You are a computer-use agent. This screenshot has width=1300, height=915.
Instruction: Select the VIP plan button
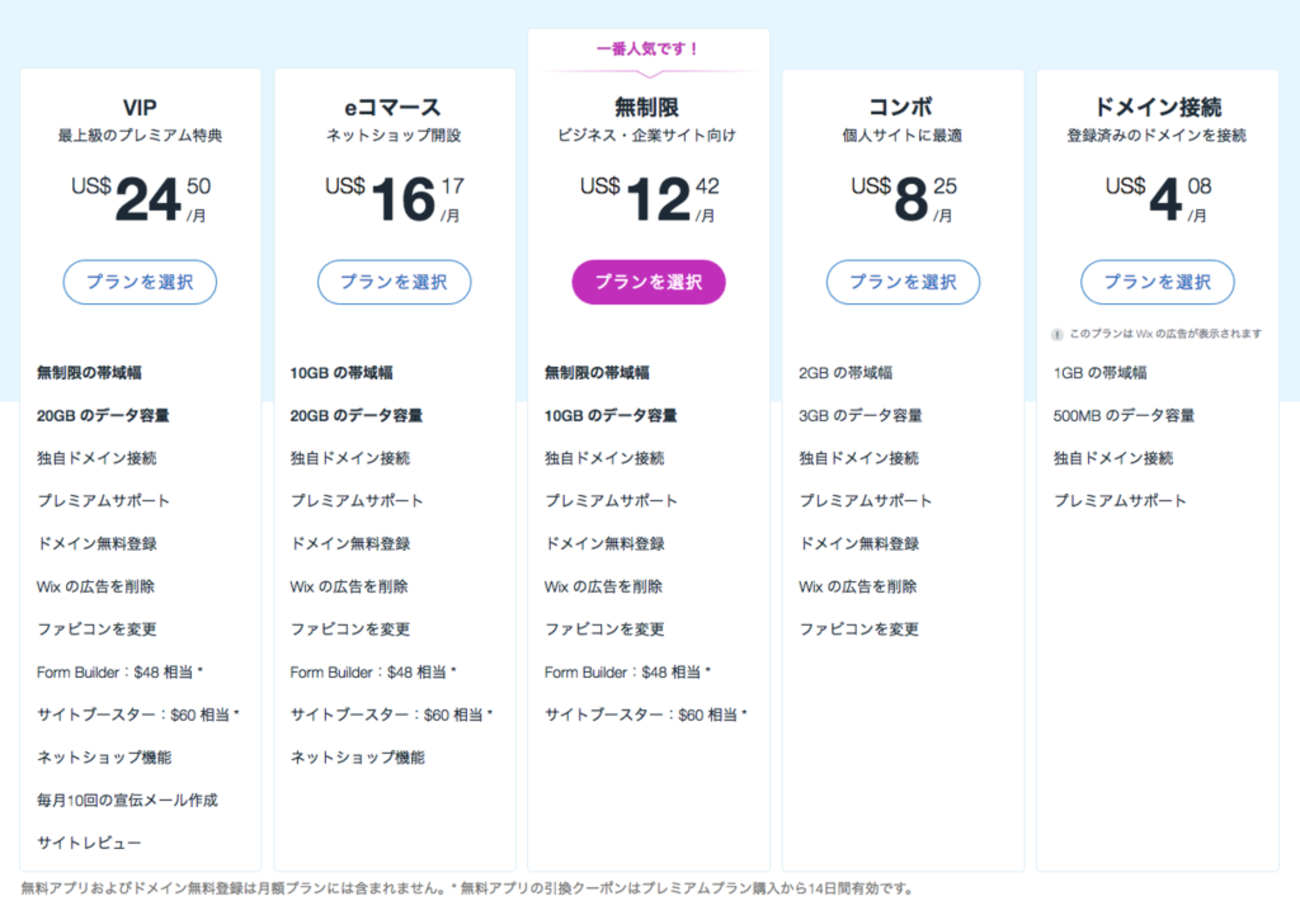(x=140, y=282)
